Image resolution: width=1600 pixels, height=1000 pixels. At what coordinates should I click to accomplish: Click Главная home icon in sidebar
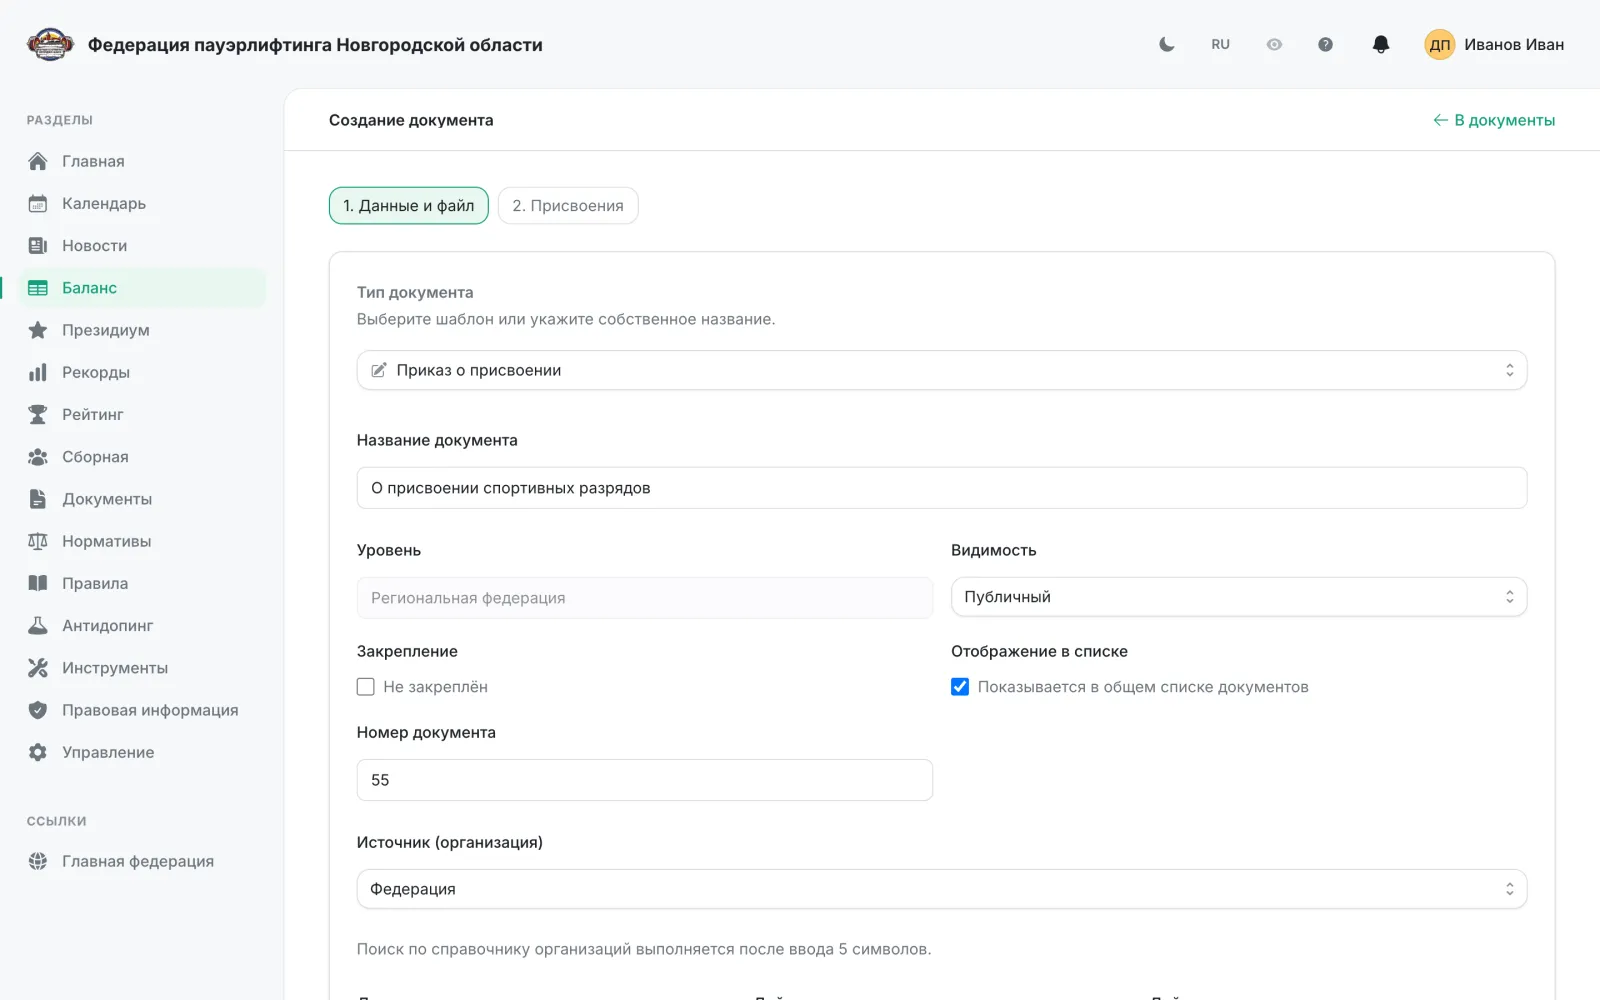[38, 161]
